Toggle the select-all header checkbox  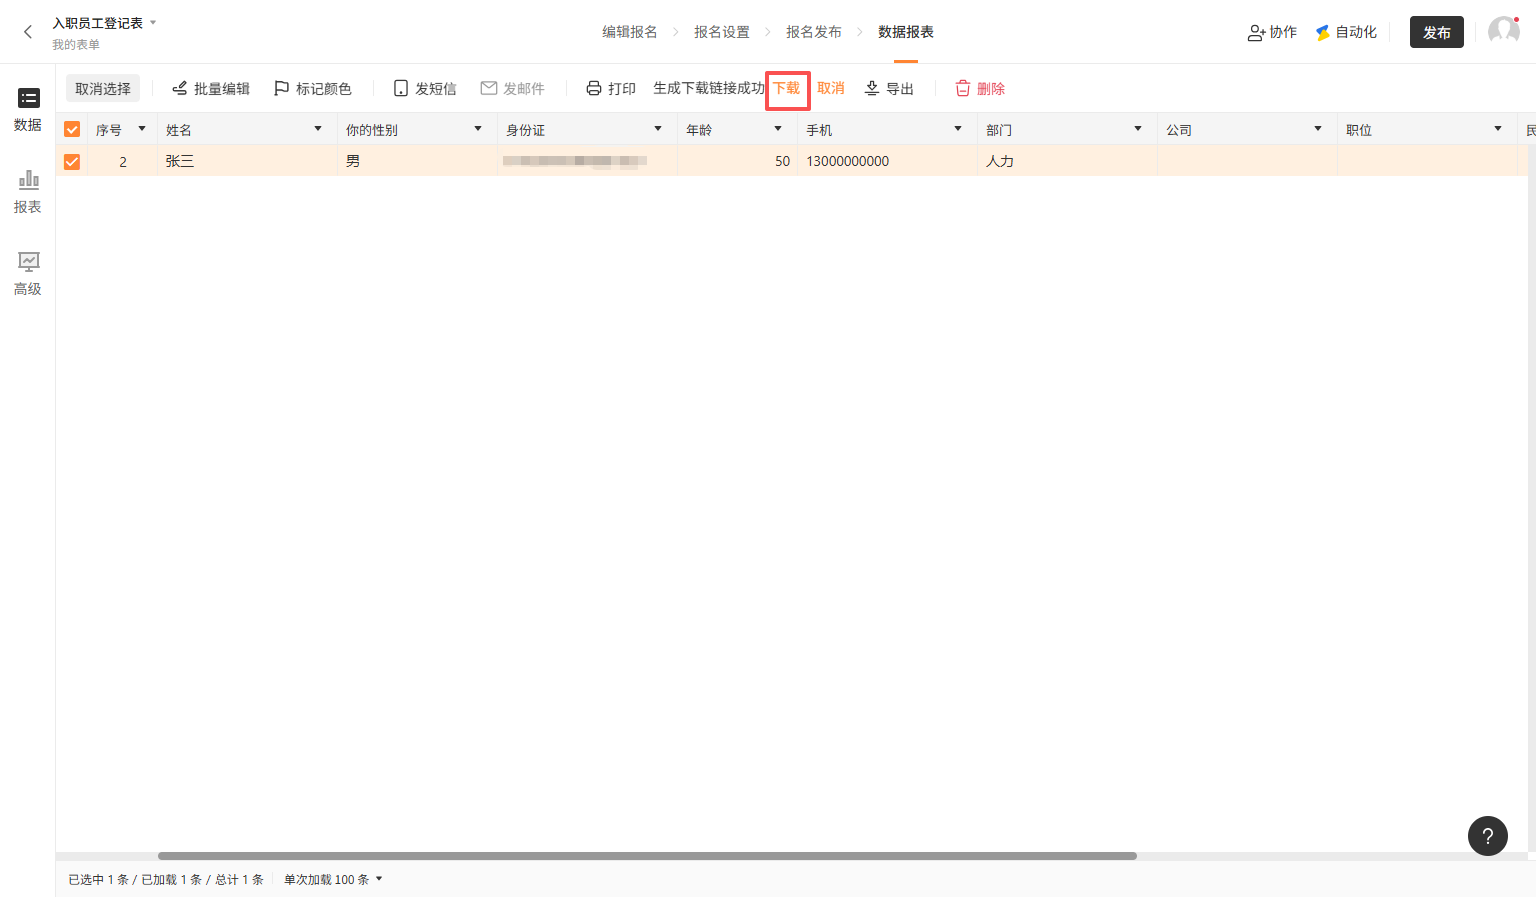[x=72, y=130]
